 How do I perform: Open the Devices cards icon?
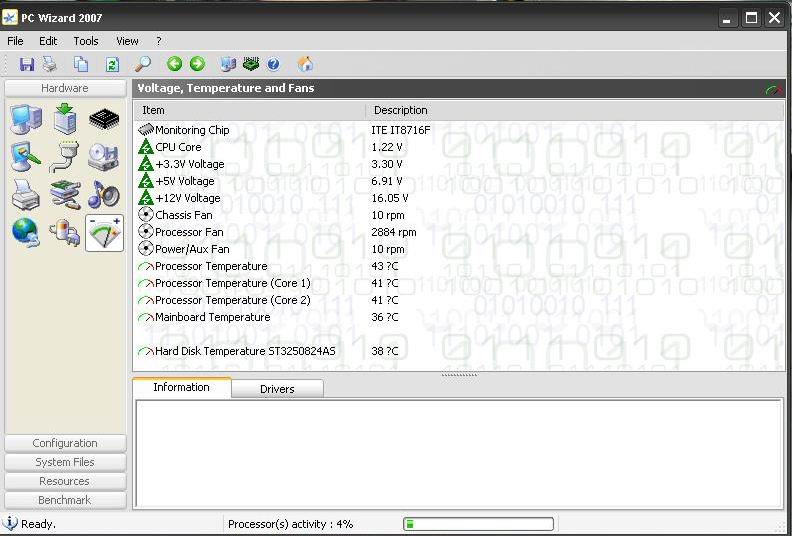tap(65, 194)
